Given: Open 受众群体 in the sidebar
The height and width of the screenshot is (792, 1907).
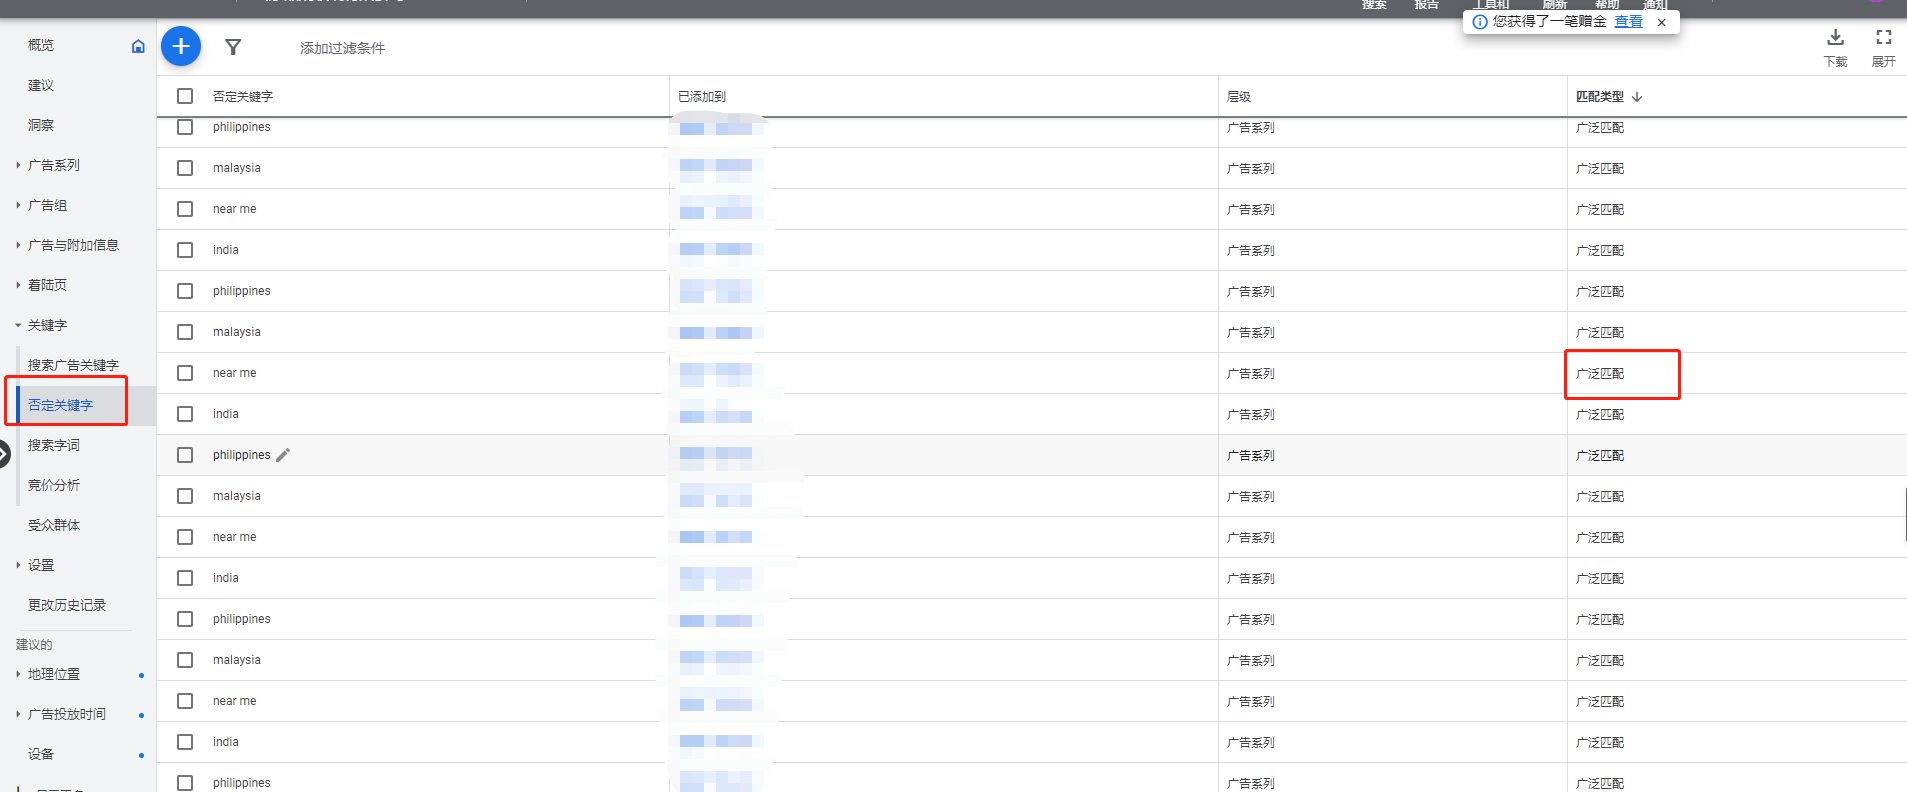Looking at the screenshot, I should point(54,525).
